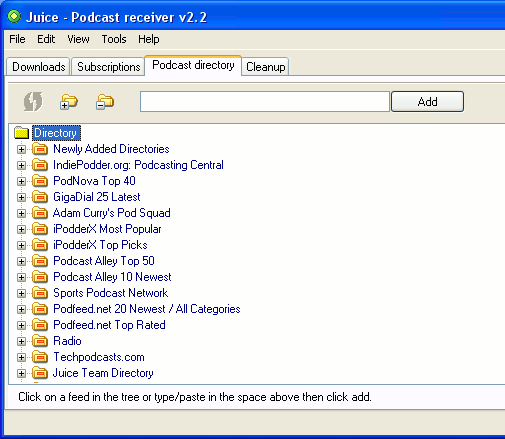Screen dimensions: 505x439
Task: Select the Directory root label
Action: click(x=56, y=133)
